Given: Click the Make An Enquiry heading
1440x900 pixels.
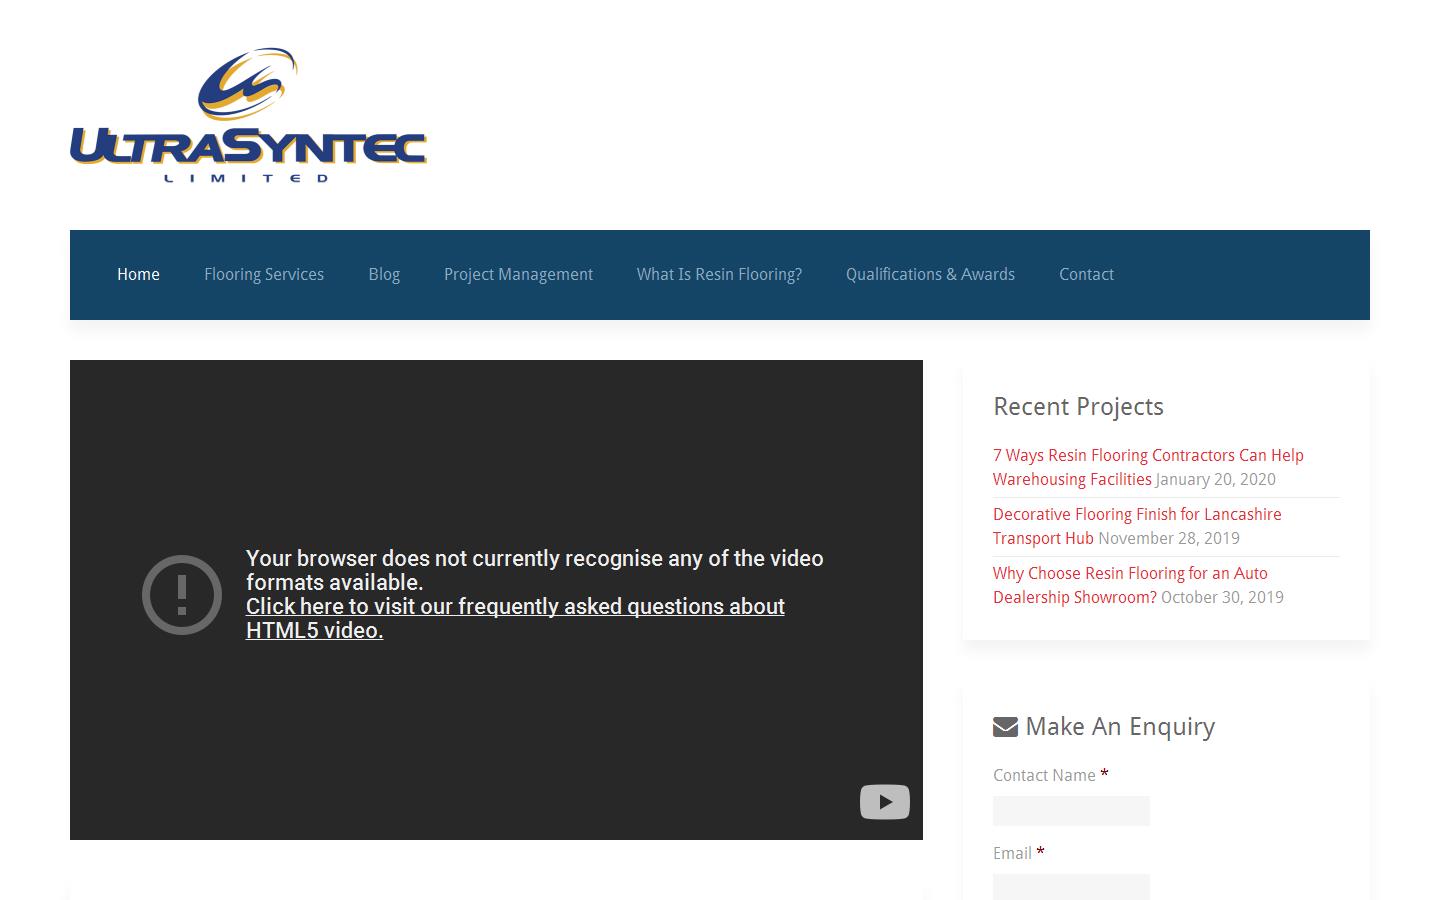Looking at the screenshot, I should [1119, 727].
